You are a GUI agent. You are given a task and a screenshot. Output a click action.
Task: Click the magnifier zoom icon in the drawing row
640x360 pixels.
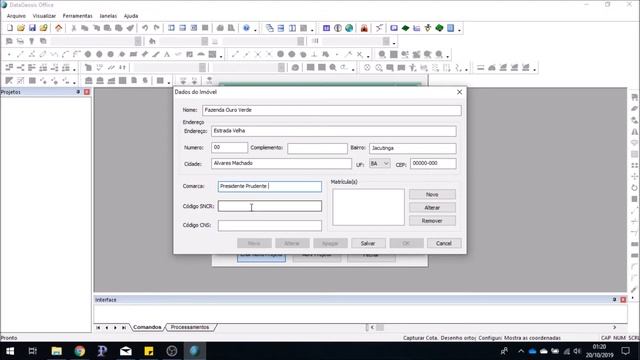coord(382,54)
